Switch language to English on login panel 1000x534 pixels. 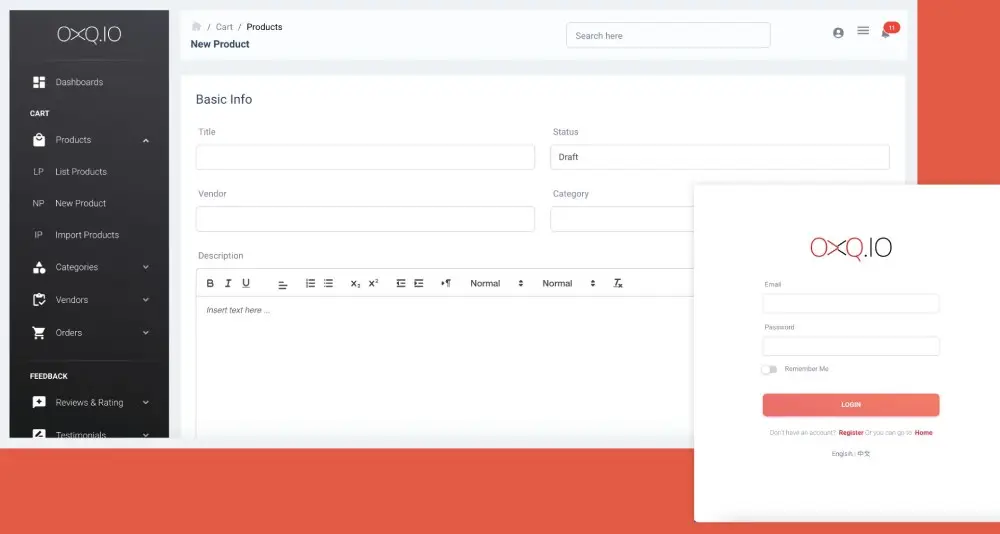pos(841,454)
